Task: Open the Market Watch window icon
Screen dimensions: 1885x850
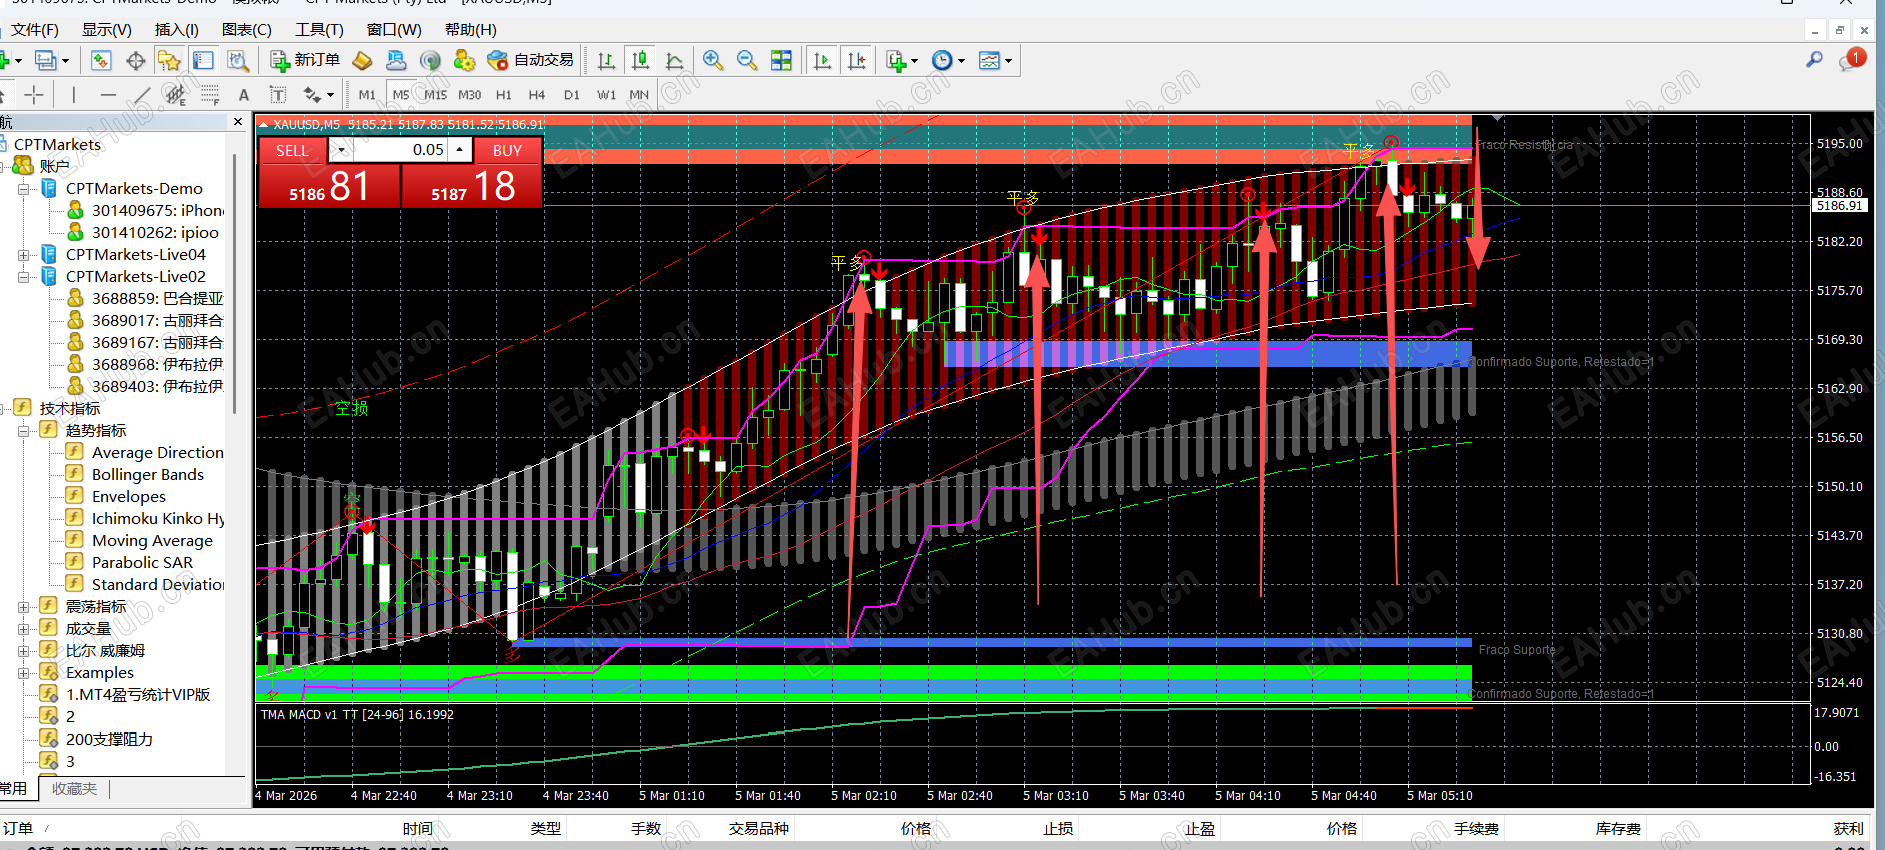Action: [x=101, y=61]
